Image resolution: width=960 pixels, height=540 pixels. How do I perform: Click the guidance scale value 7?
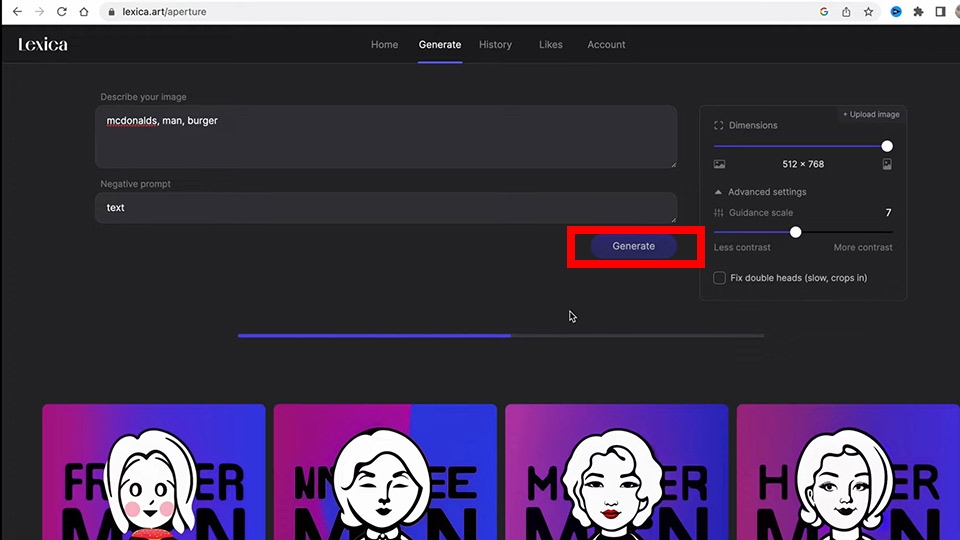(888, 212)
